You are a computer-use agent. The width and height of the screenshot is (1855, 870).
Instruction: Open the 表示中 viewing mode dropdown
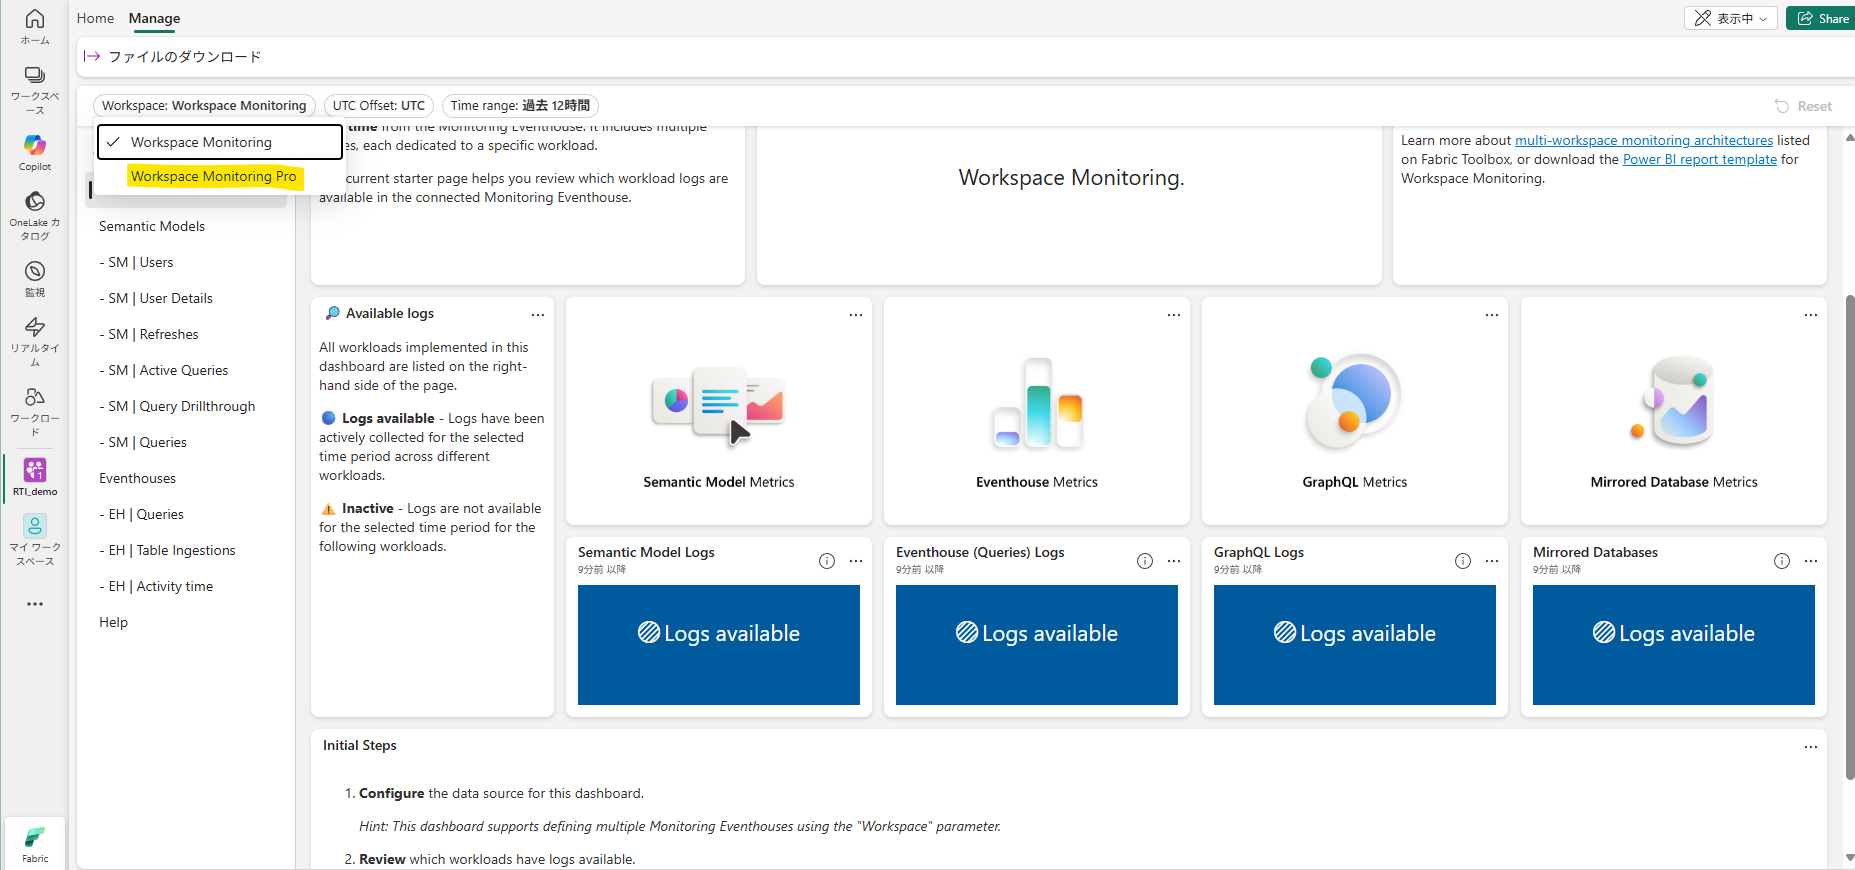1731,18
